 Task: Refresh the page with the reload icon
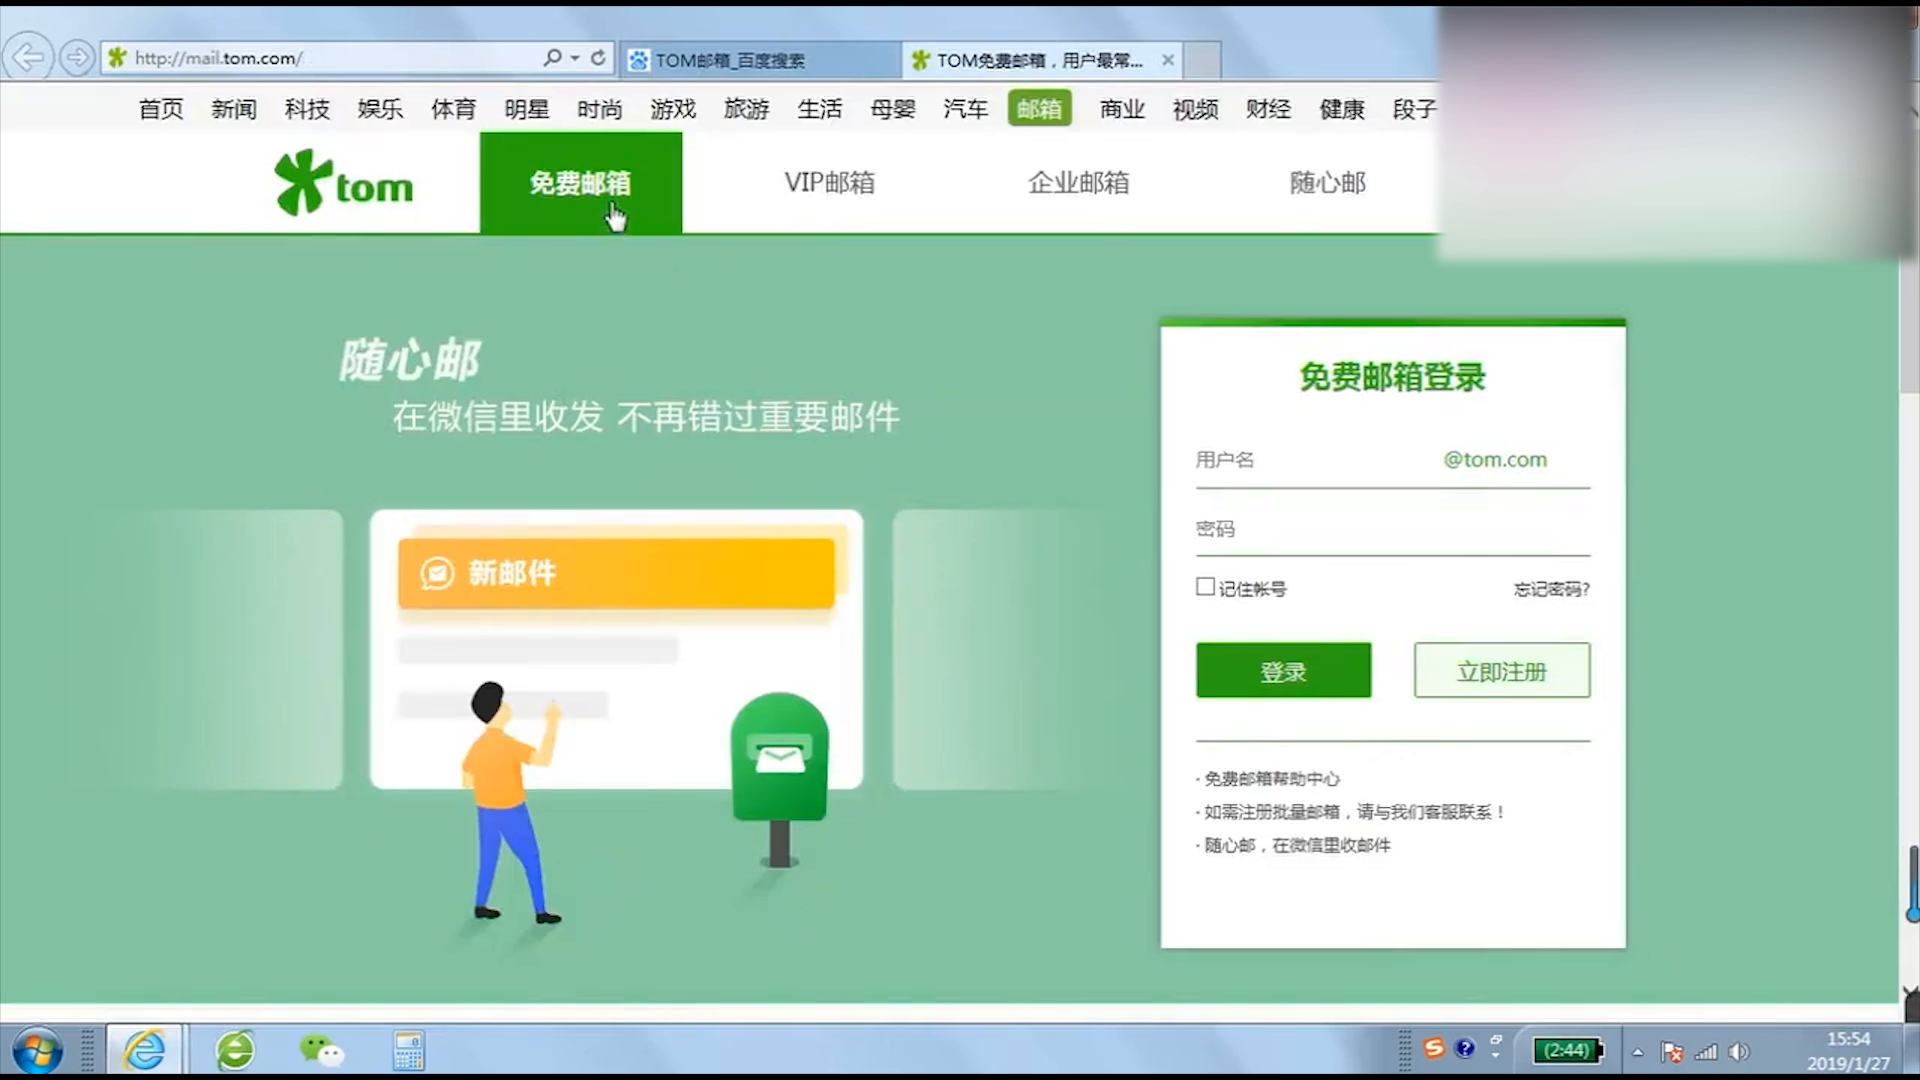click(x=597, y=57)
